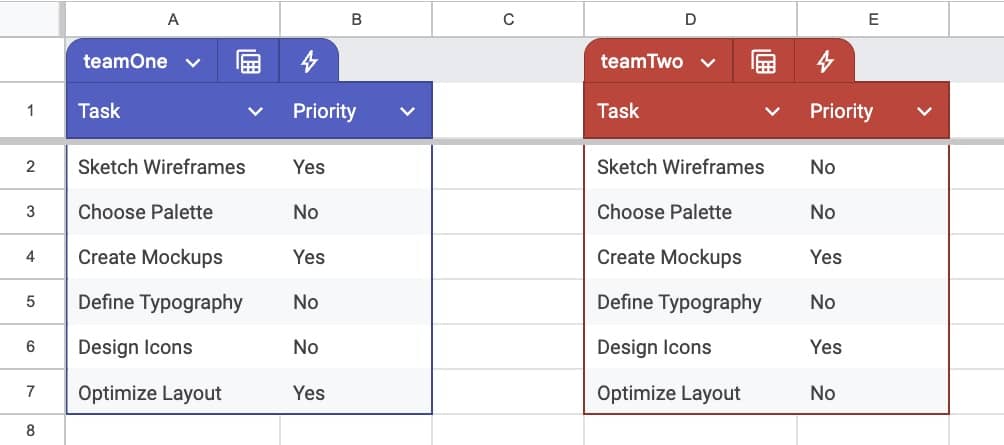Click teamTwo Create Mockups priority Yes cell
Viewport: 1004px width, 445px height.
826,257
